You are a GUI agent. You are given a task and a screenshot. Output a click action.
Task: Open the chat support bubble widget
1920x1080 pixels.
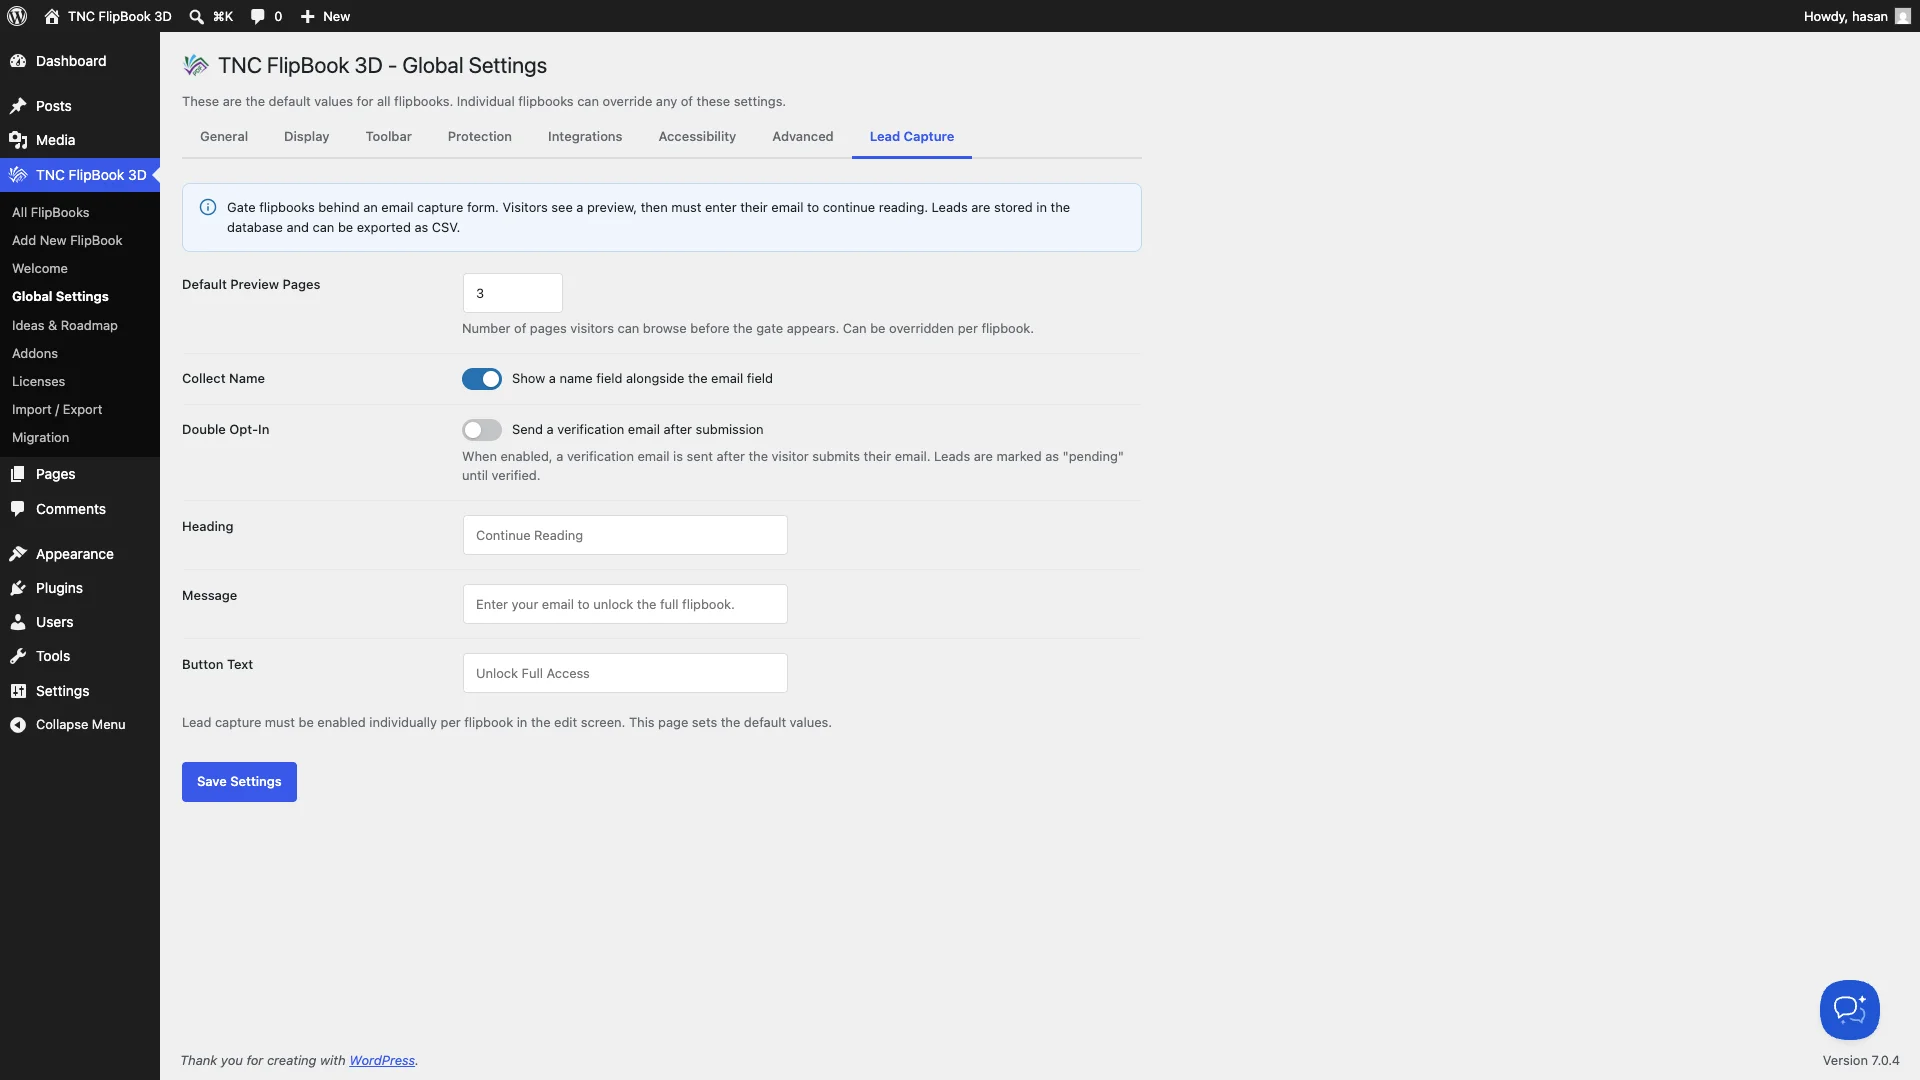(1849, 1010)
